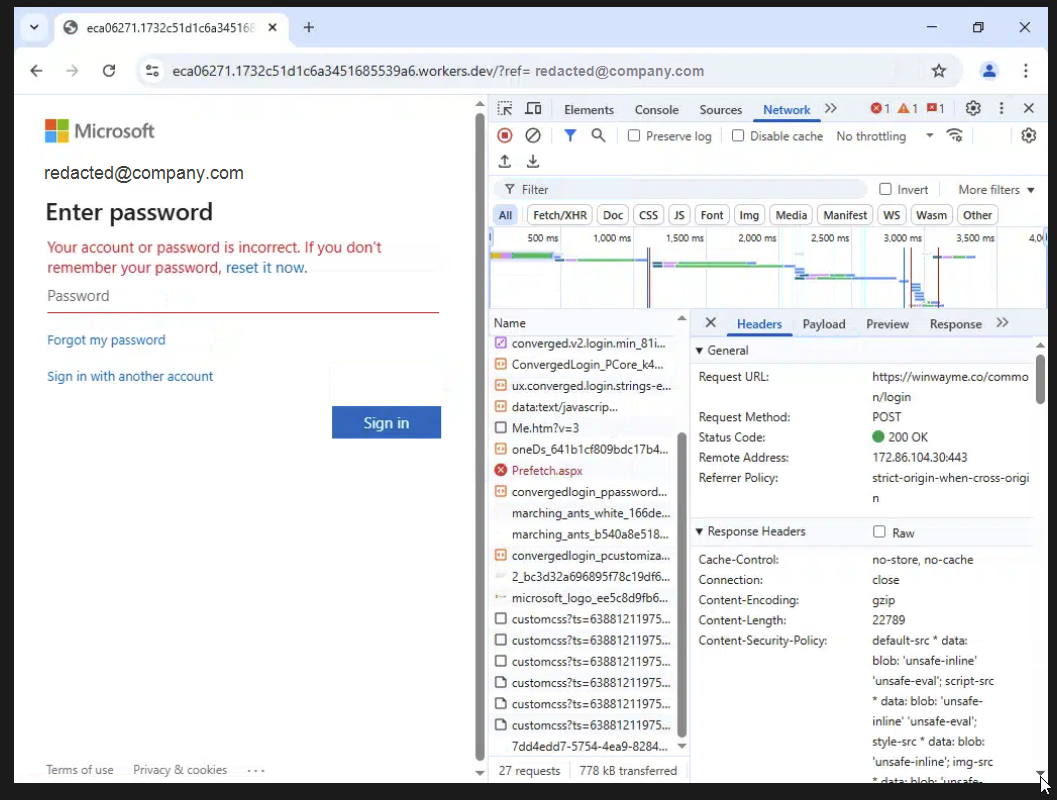
Task: Open the tab search dropdown
Action: click(34, 28)
